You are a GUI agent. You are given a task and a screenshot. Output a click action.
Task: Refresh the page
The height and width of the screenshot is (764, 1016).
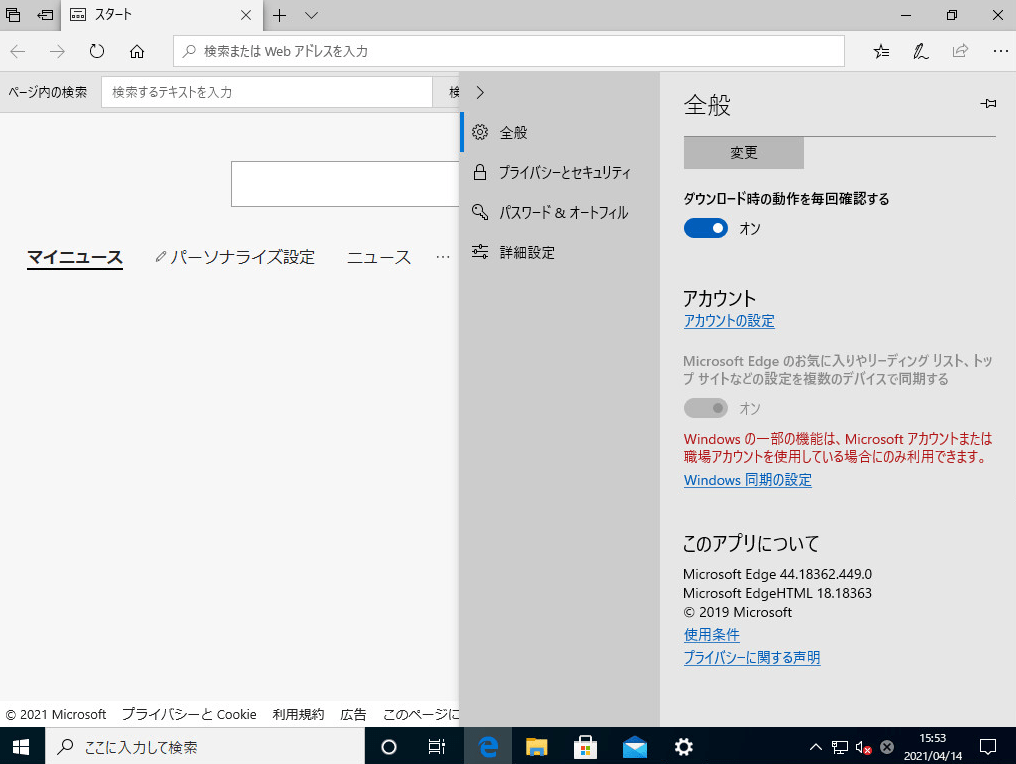97,51
